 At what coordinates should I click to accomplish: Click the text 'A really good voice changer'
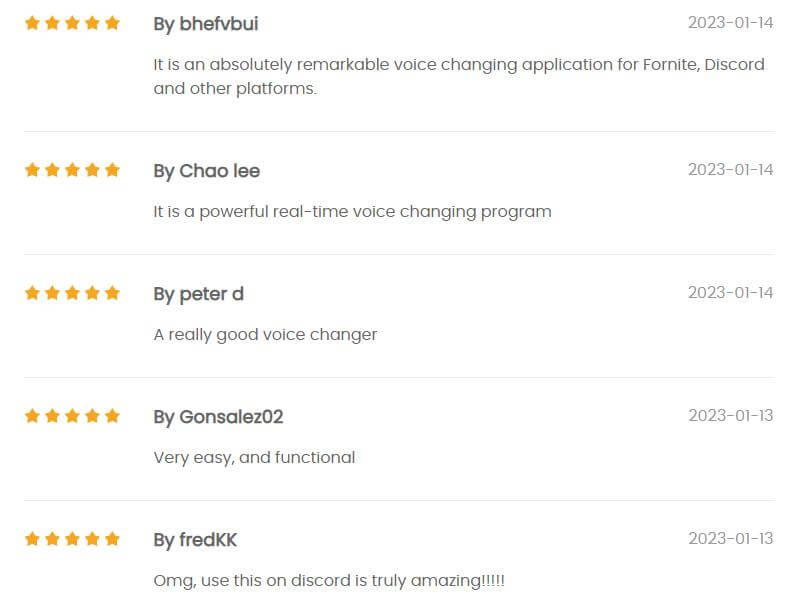pyautogui.click(x=265, y=335)
